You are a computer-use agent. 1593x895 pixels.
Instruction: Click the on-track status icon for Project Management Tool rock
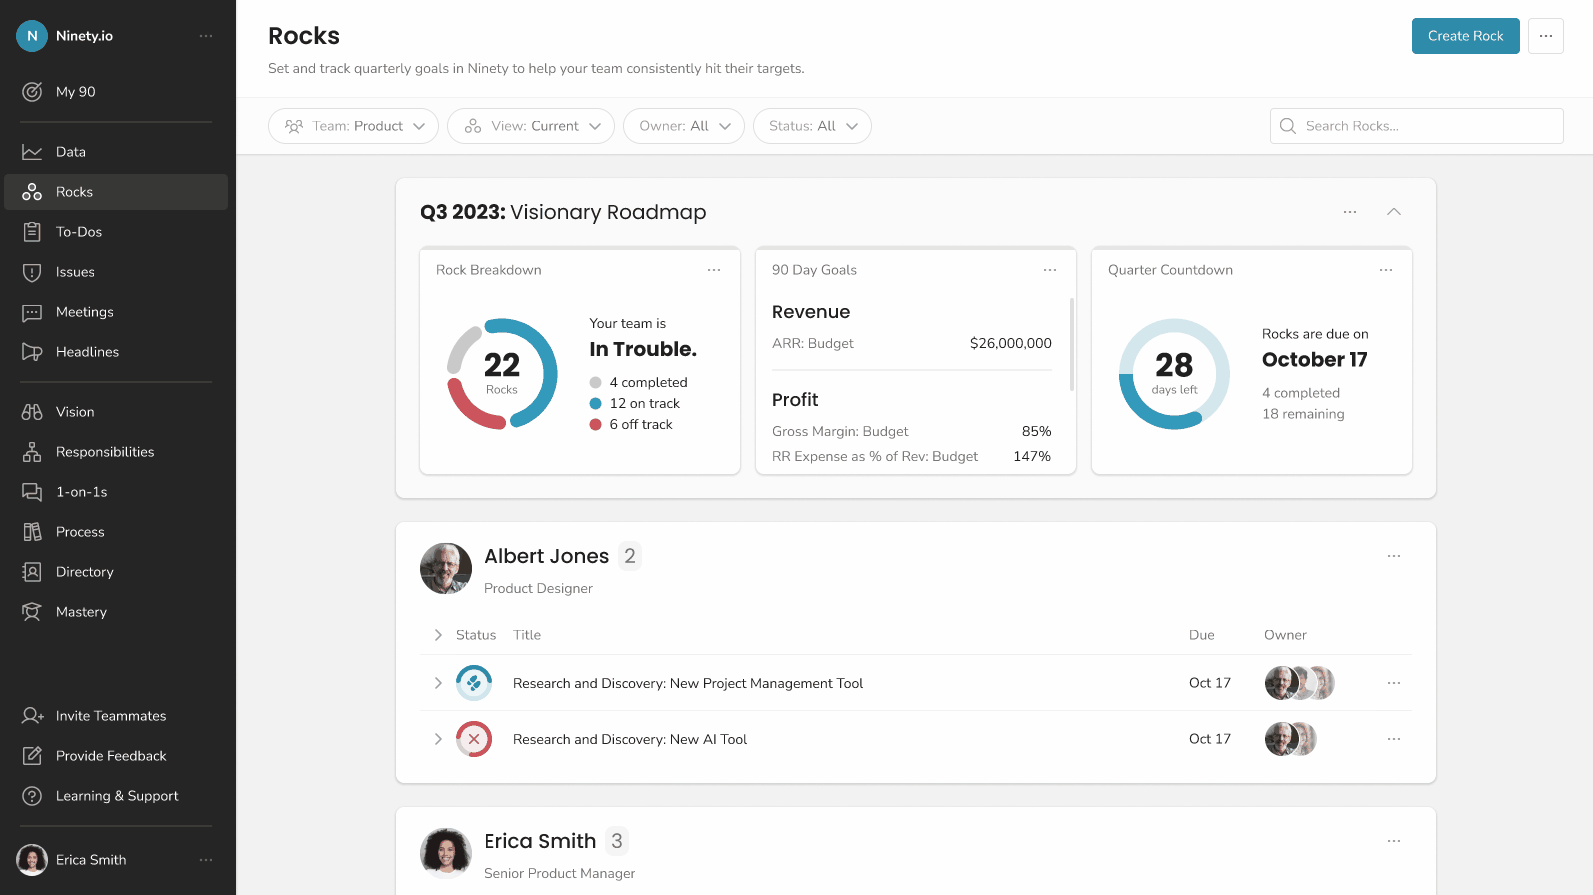pos(474,683)
